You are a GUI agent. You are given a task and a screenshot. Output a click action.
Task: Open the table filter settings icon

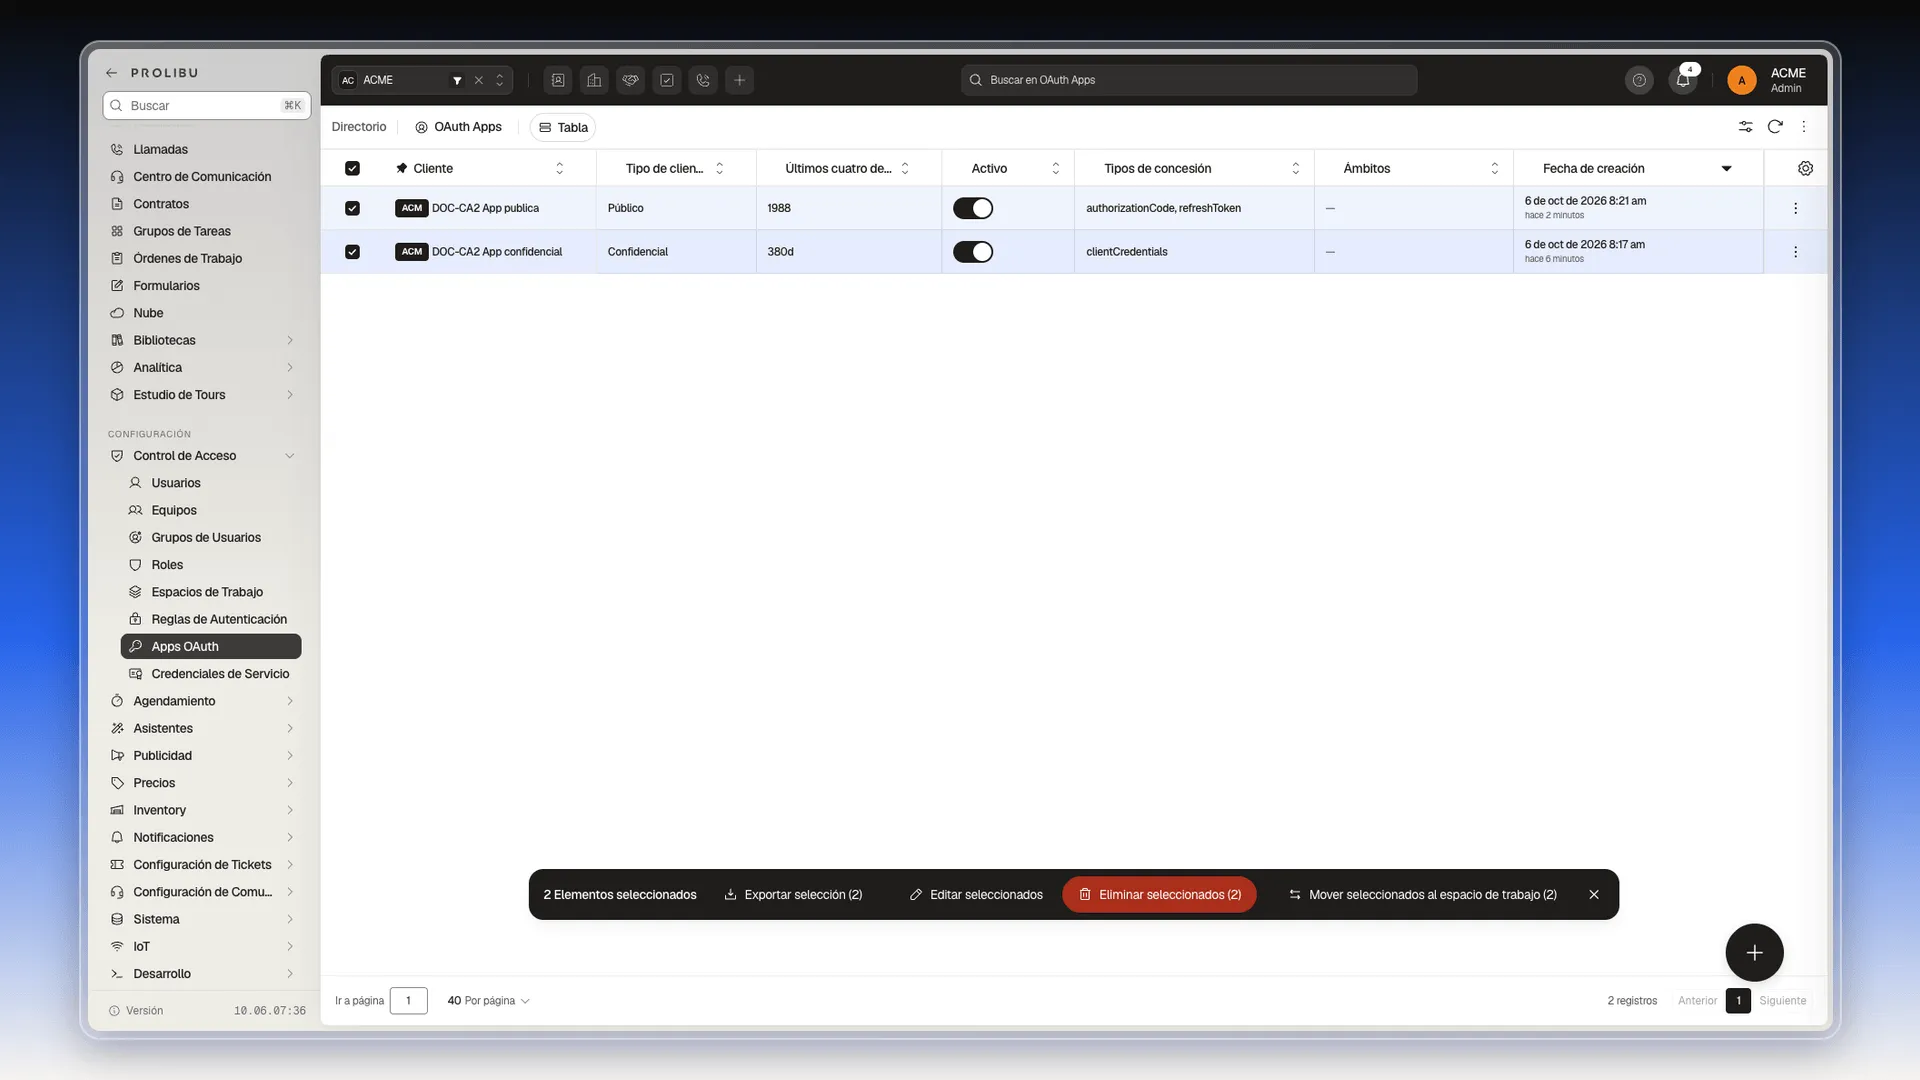click(1745, 127)
